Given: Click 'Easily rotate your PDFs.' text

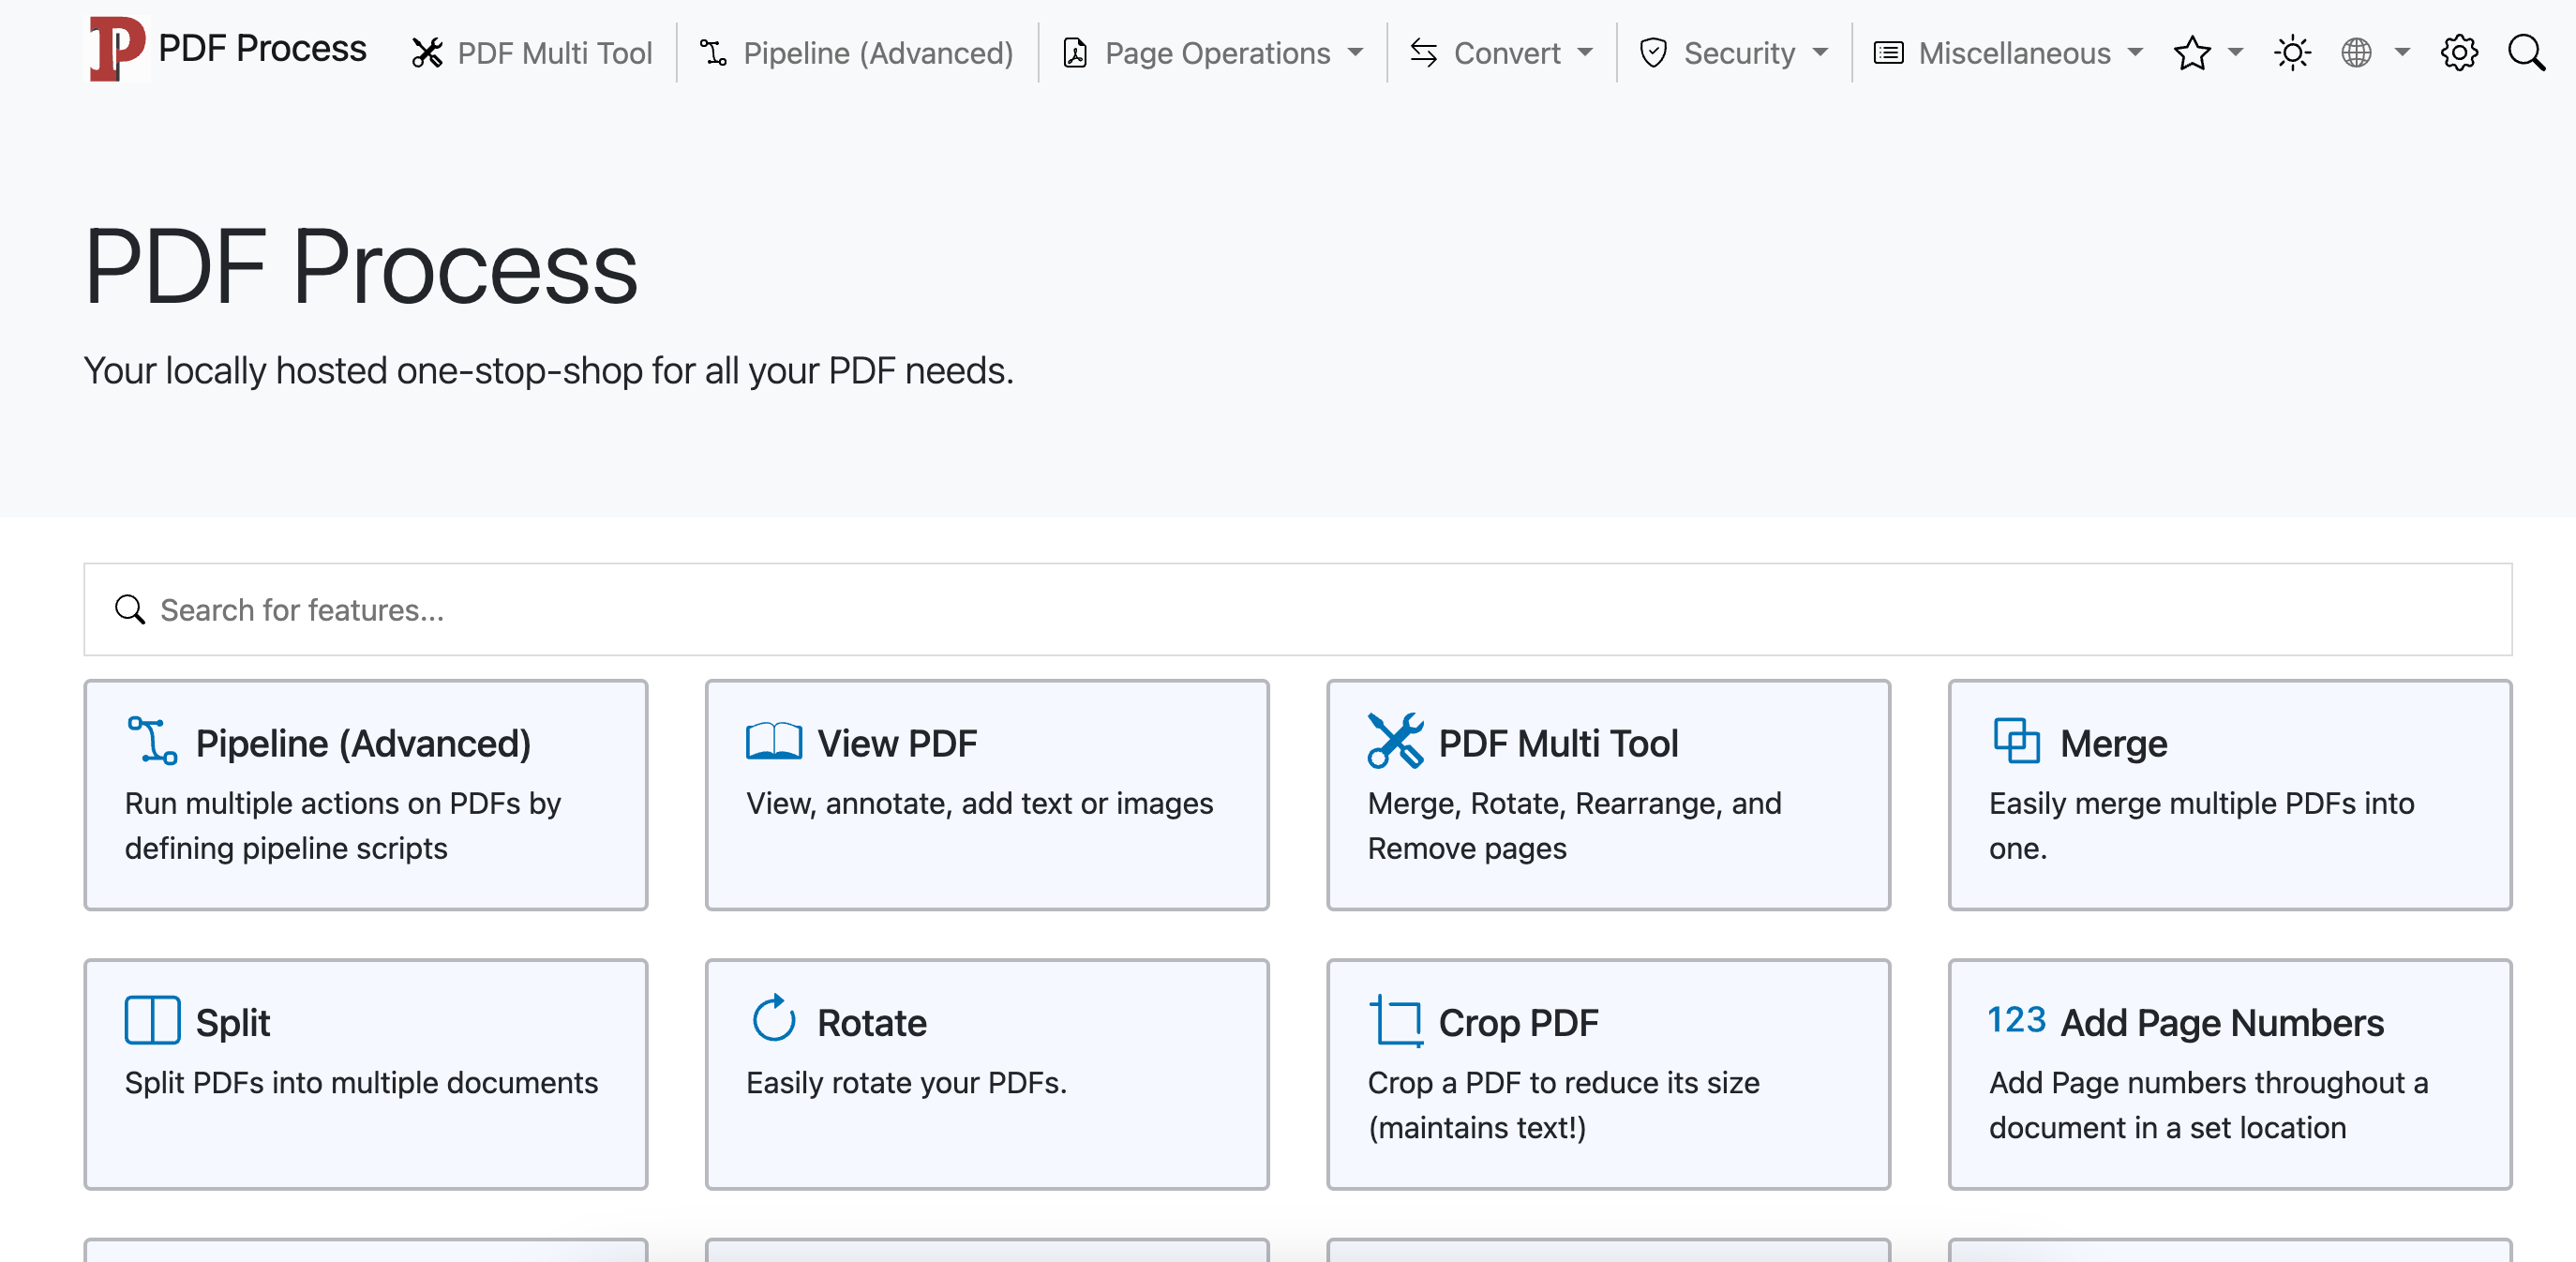Looking at the screenshot, I should 906,1082.
